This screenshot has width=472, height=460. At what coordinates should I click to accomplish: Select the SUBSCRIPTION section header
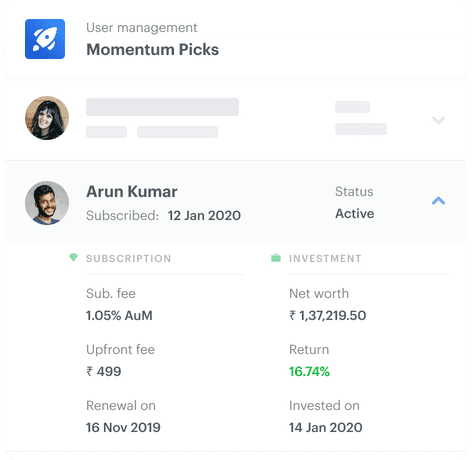(x=129, y=259)
